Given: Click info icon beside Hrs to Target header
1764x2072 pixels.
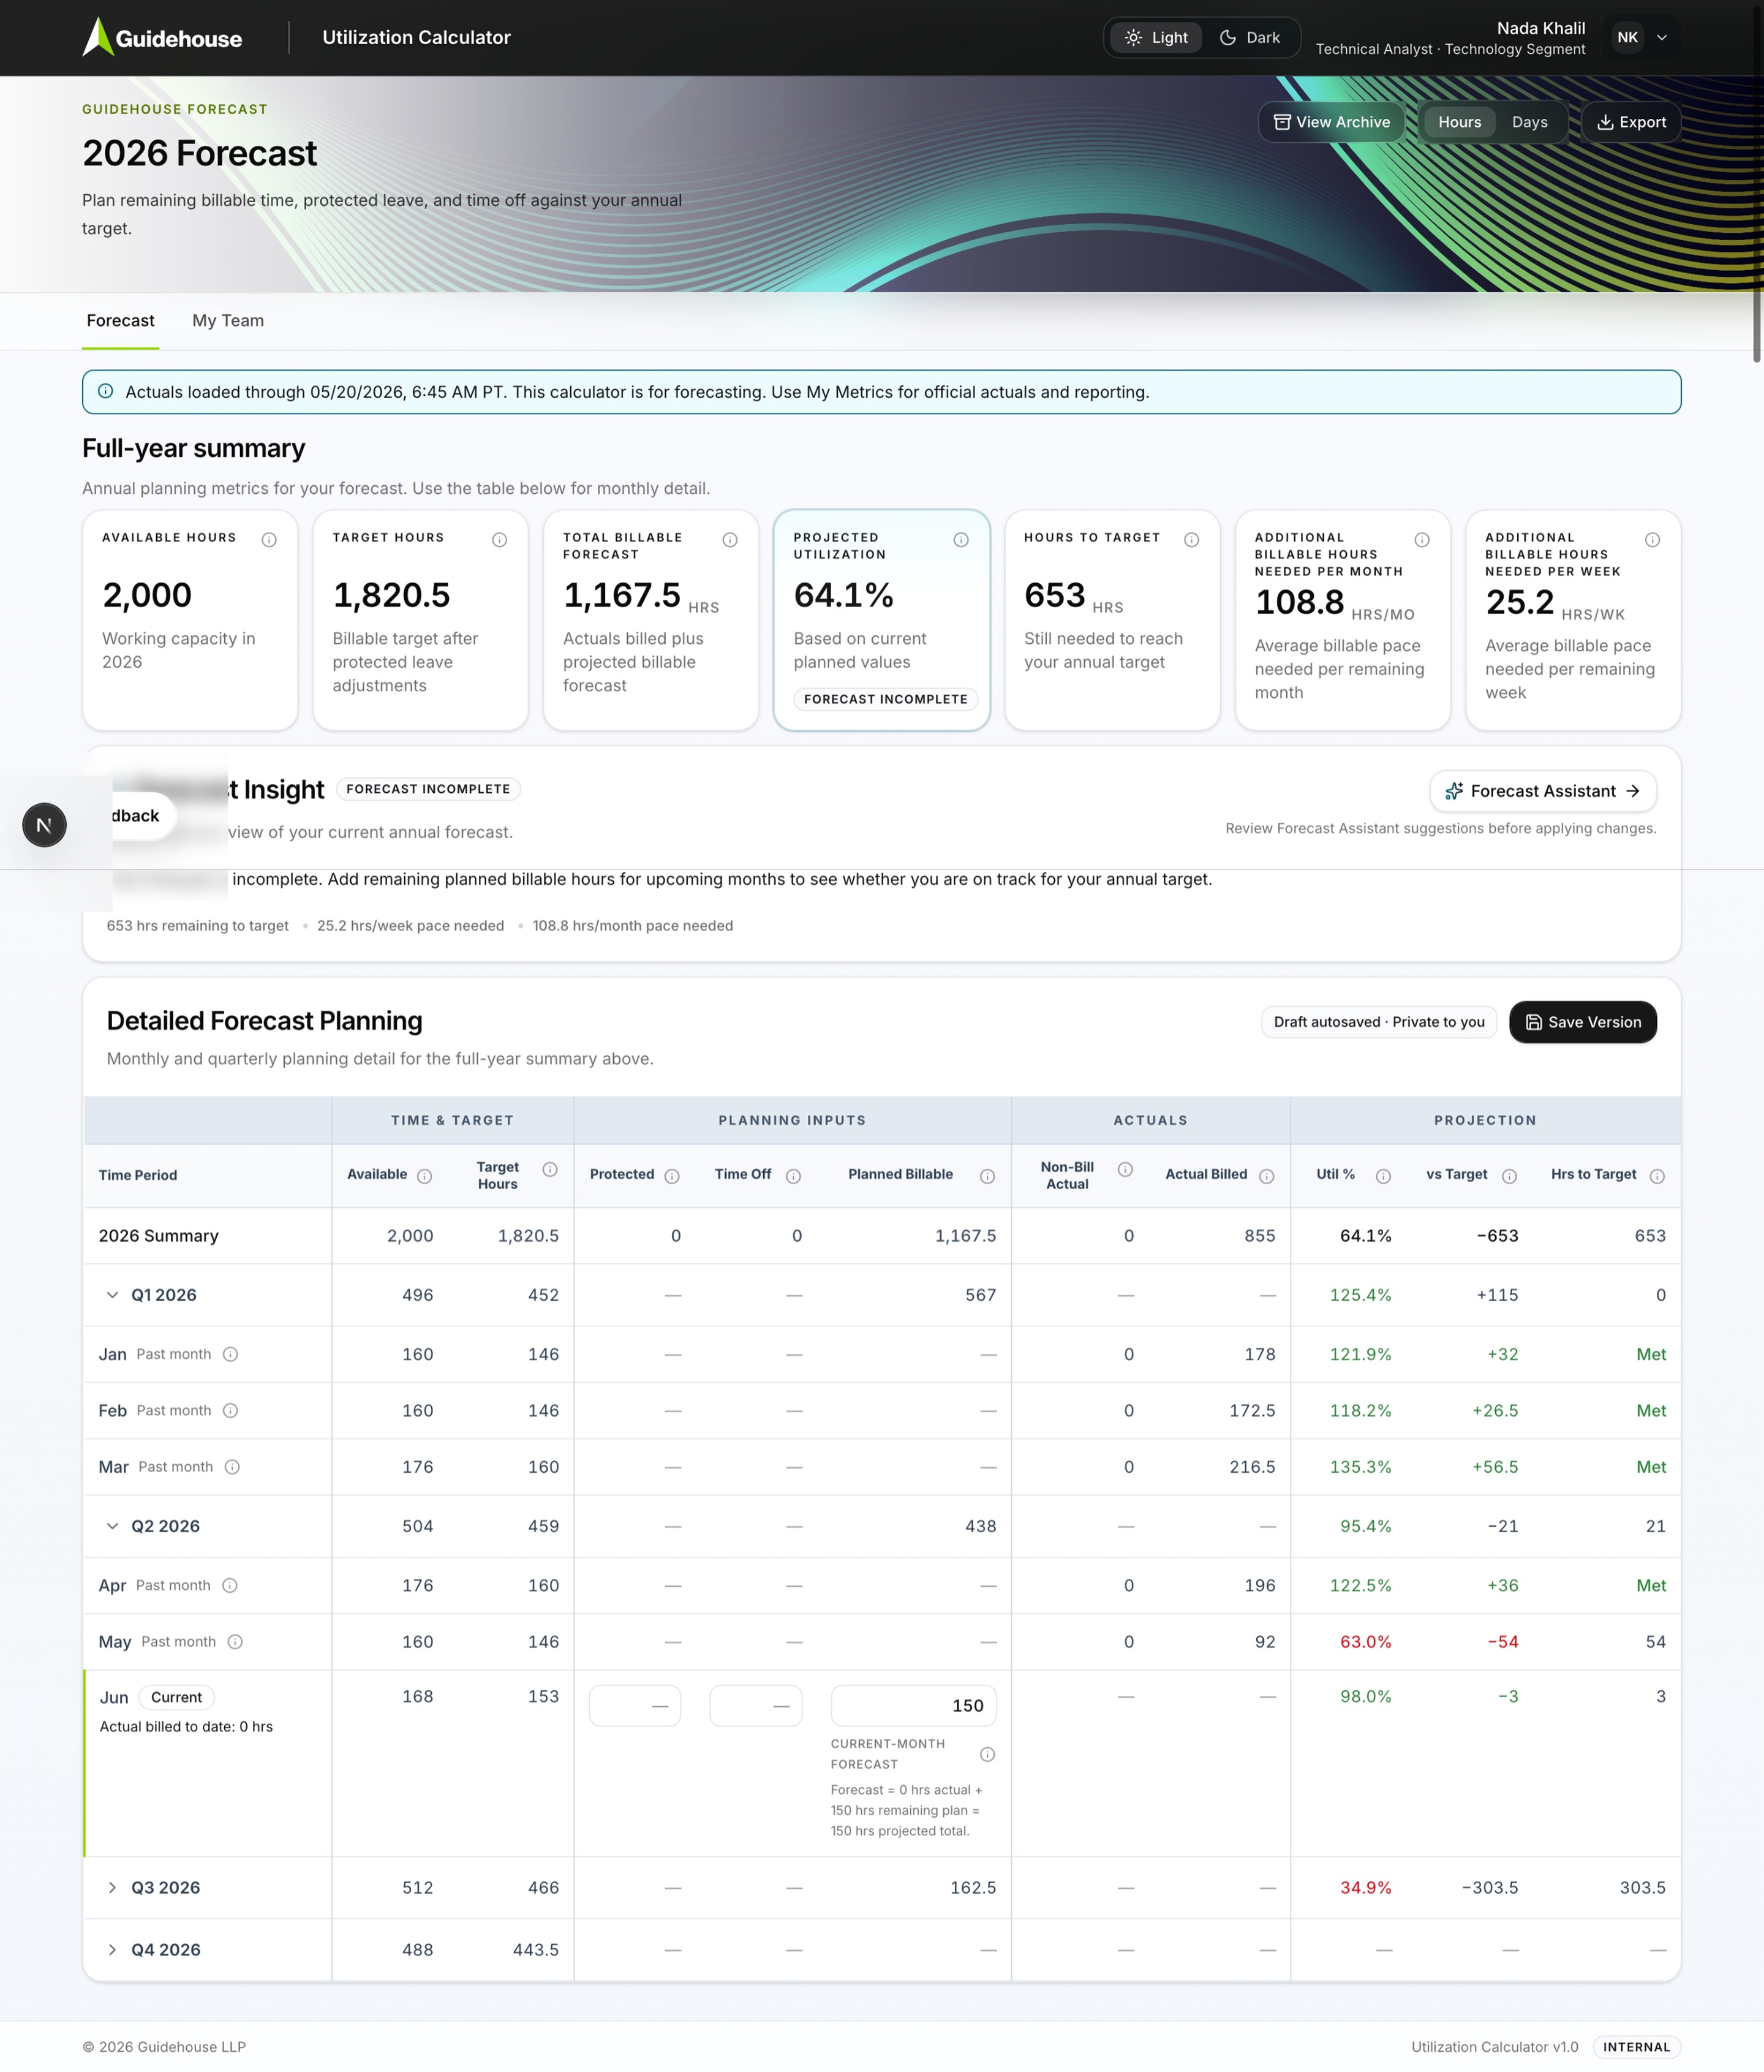Looking at the screenshot, I should coord(1657,1176).
